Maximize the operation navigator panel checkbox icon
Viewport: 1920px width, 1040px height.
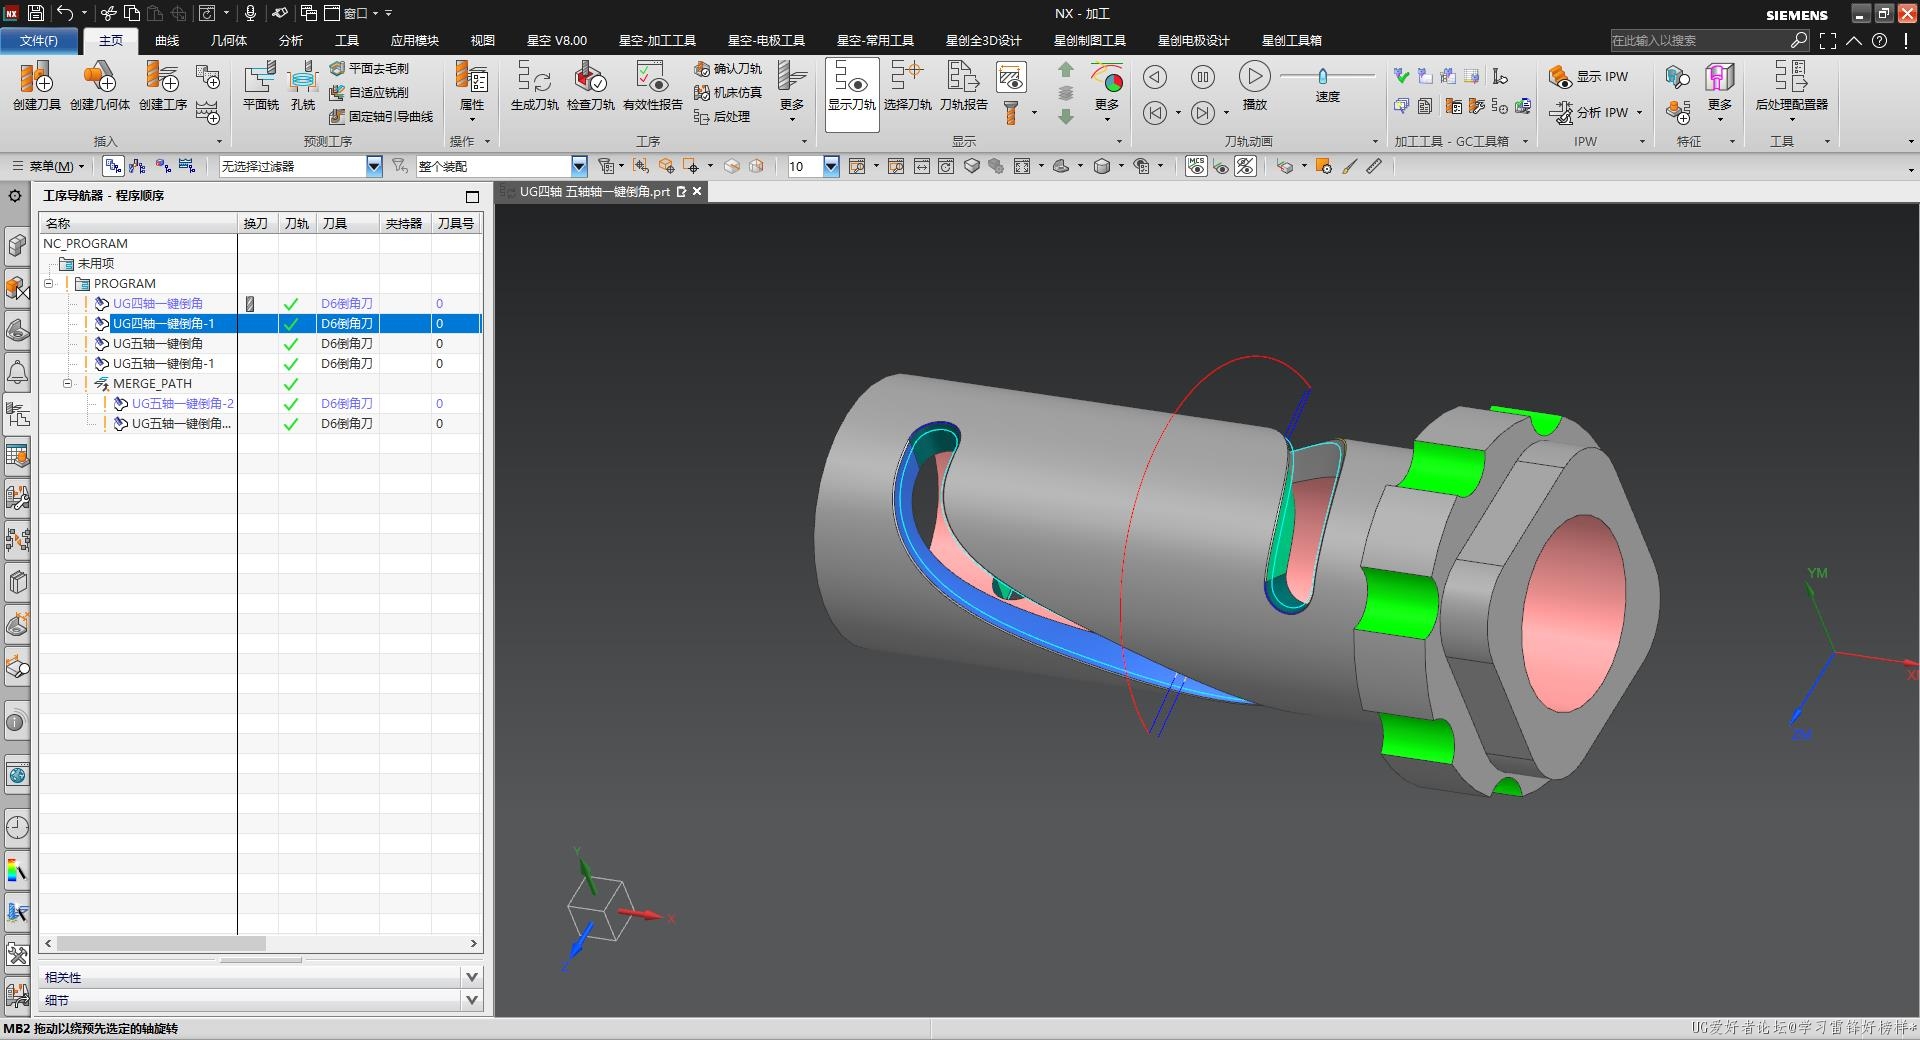473,196
